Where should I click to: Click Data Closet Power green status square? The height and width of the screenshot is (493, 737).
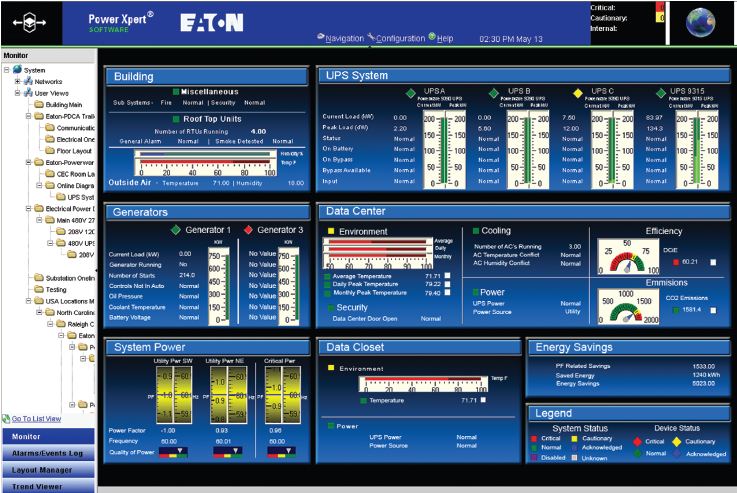331,426
